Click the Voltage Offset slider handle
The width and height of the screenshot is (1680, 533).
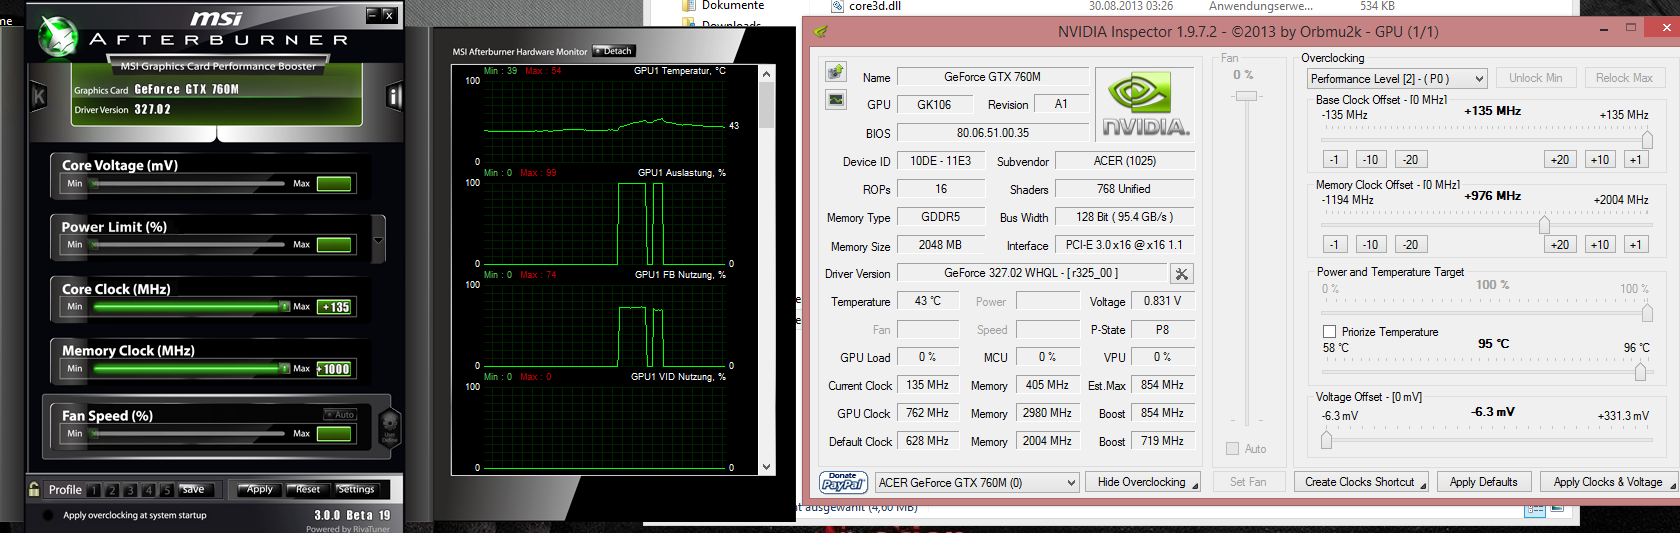click(x=1326, y=438)
